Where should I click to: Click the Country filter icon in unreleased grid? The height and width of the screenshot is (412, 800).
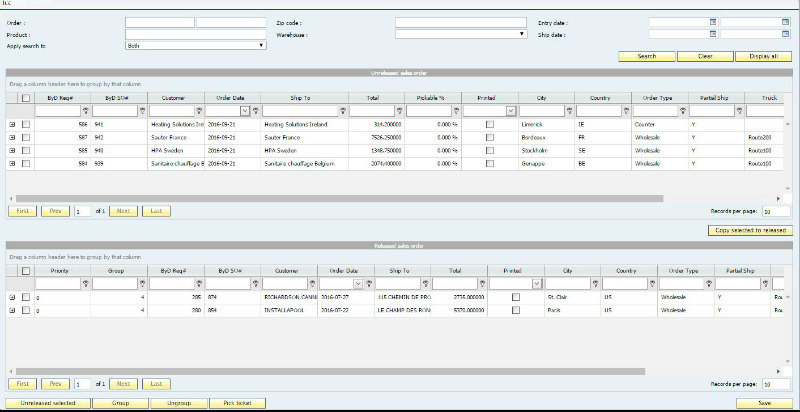tap(626, 111)
